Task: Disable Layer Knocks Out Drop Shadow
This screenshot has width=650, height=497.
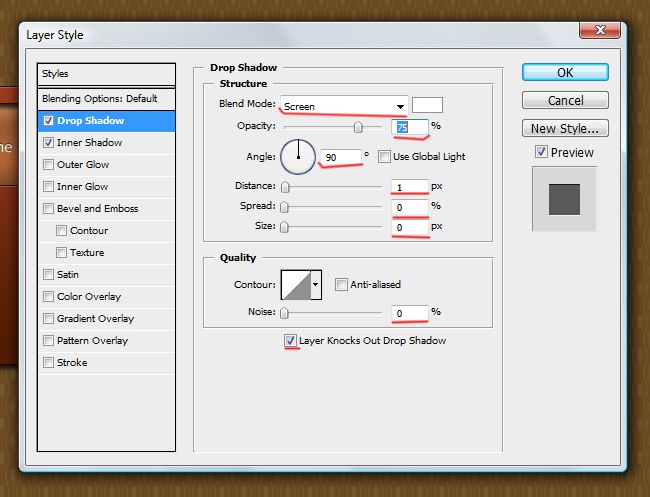Action: pos(291,341)
